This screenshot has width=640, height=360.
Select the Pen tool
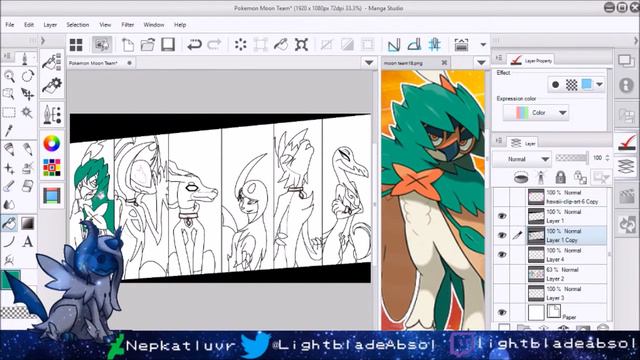[9, 149]
